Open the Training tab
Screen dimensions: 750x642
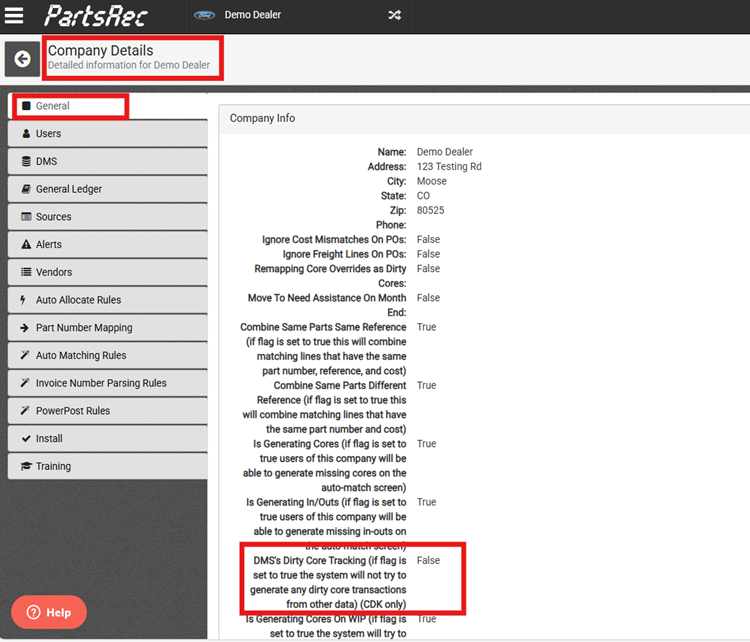tap(108, 466)
